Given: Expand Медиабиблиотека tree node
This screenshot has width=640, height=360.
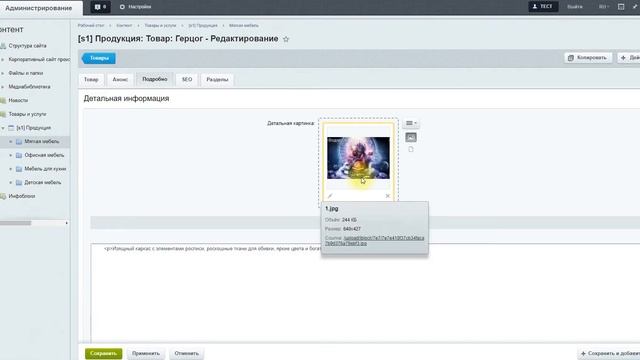Looking at the screenshot, I should tap(2, 87).
